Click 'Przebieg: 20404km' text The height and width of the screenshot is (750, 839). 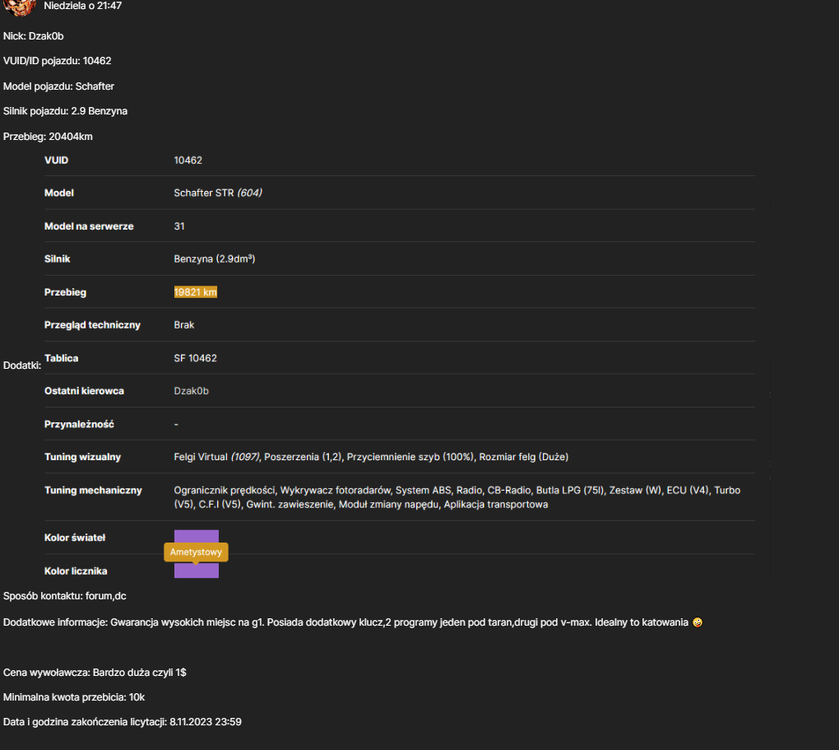point(48,136)
